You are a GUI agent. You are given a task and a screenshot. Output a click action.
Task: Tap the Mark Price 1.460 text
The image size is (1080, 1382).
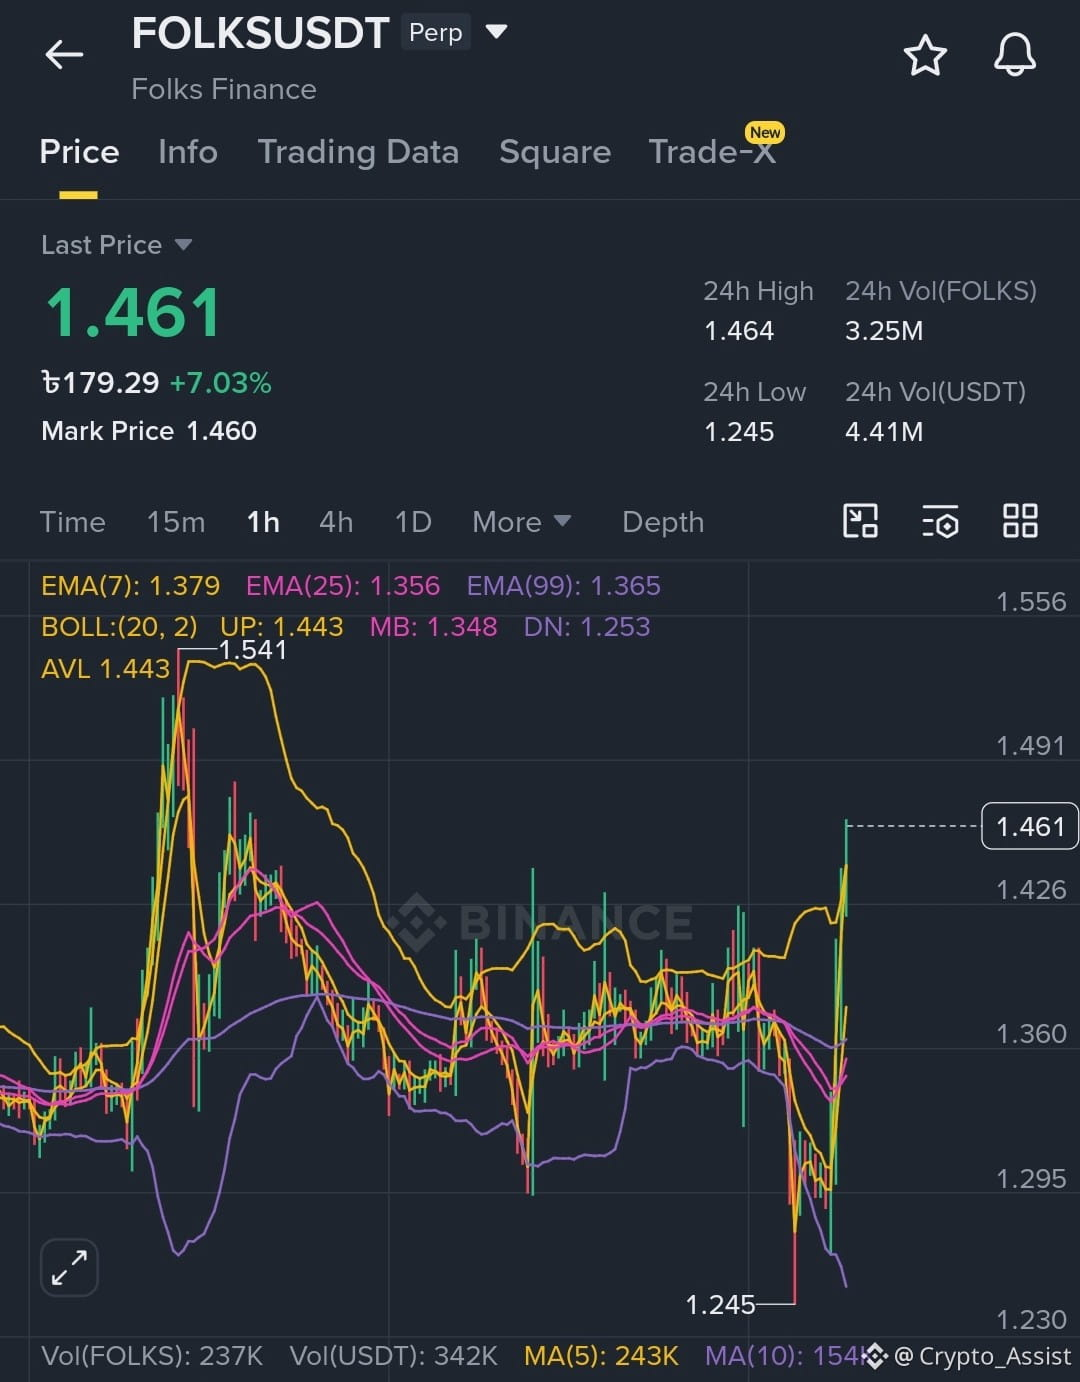(149, 431)
